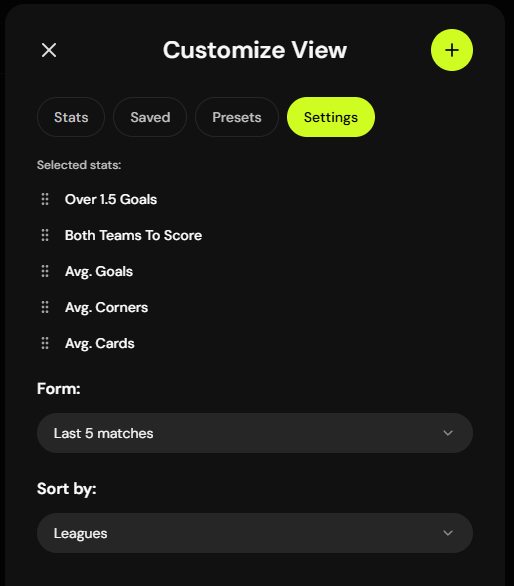Click drag handle beside Over 1.5 Goals
Viewport: 514px width, 586px height.
[x=45, y=199]
